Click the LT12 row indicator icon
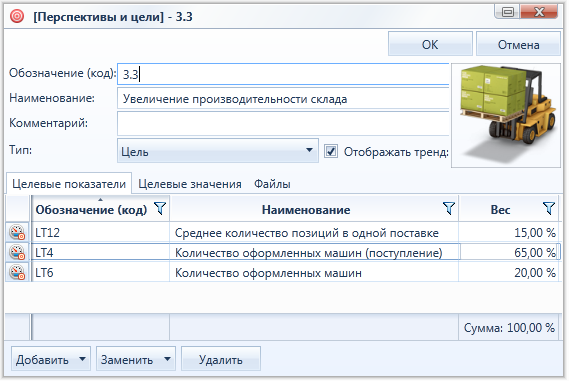The width and height of the screenshot is (569, 381). tap(17, 233)
